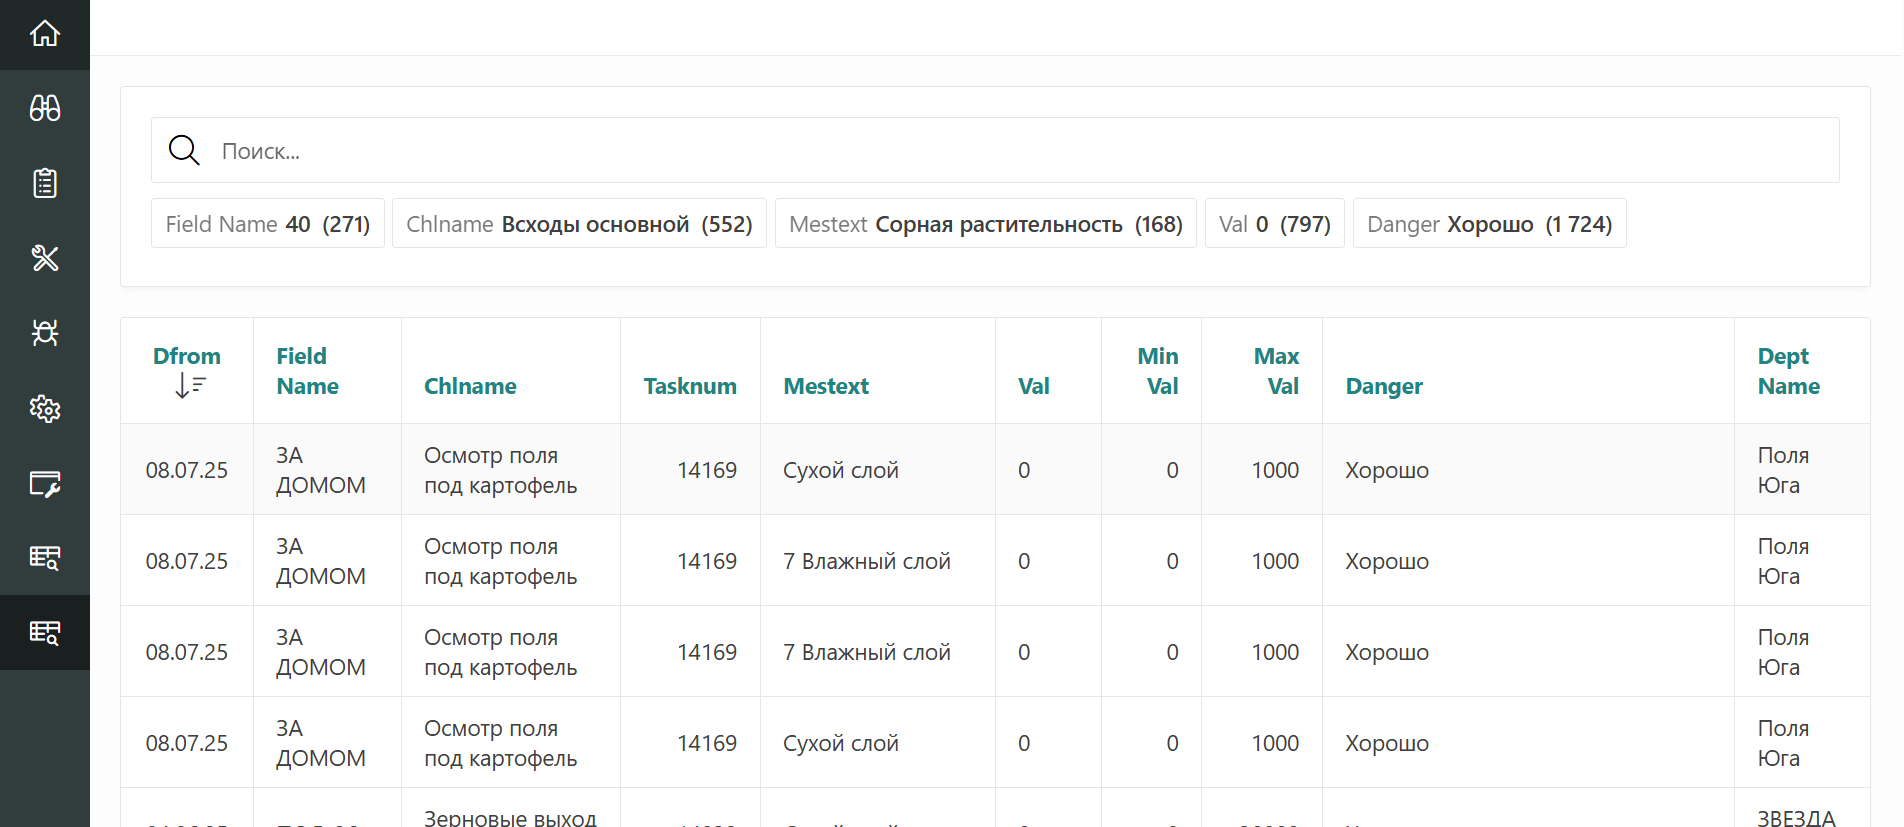Open the settings gears sidebar icon

coord(45,408)
